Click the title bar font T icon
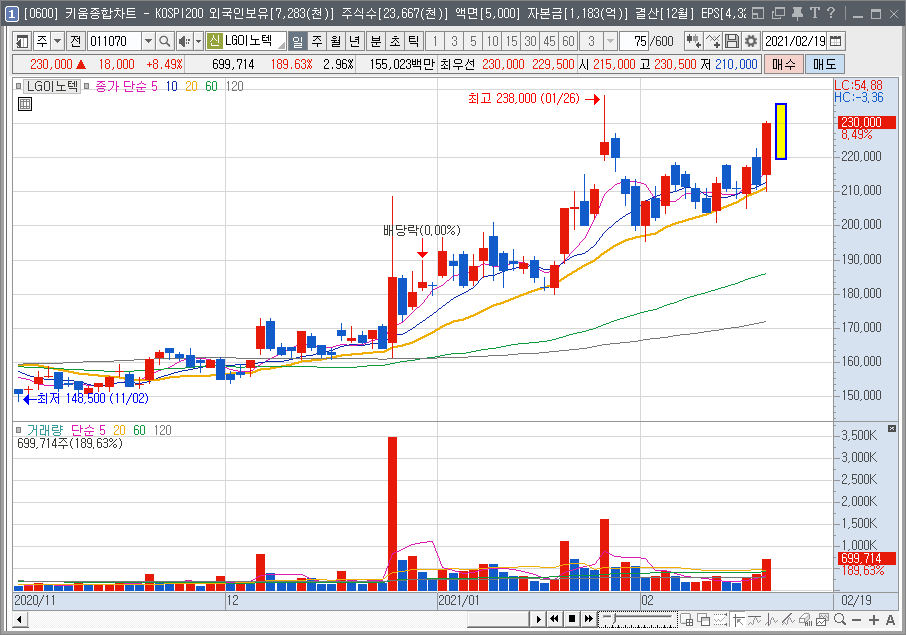The width and height of the screenshot is (906, 635). point(815,13)
